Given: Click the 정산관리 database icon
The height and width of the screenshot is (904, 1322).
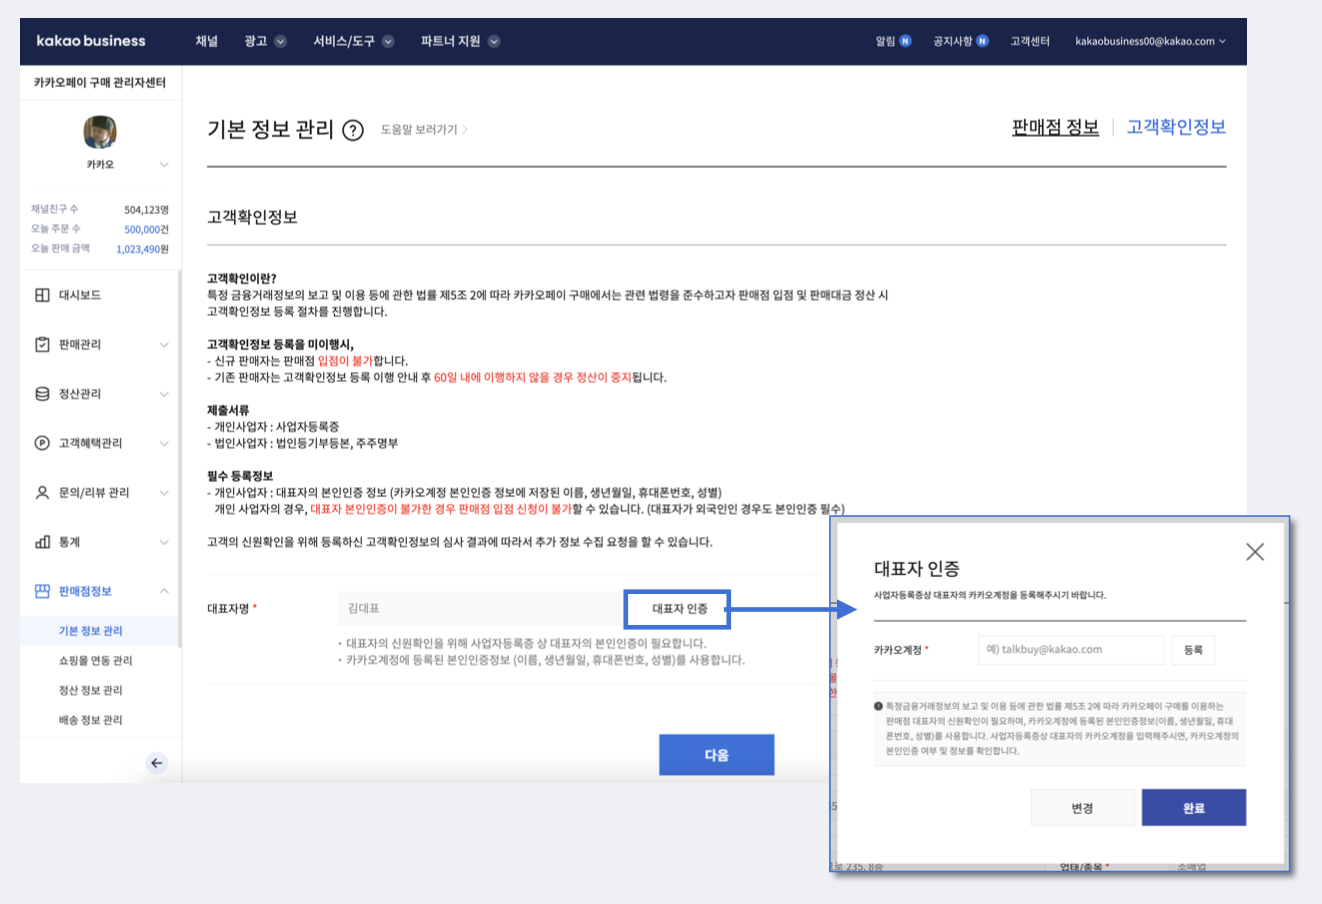Looking at the screenshot, I should coord(42,394).
